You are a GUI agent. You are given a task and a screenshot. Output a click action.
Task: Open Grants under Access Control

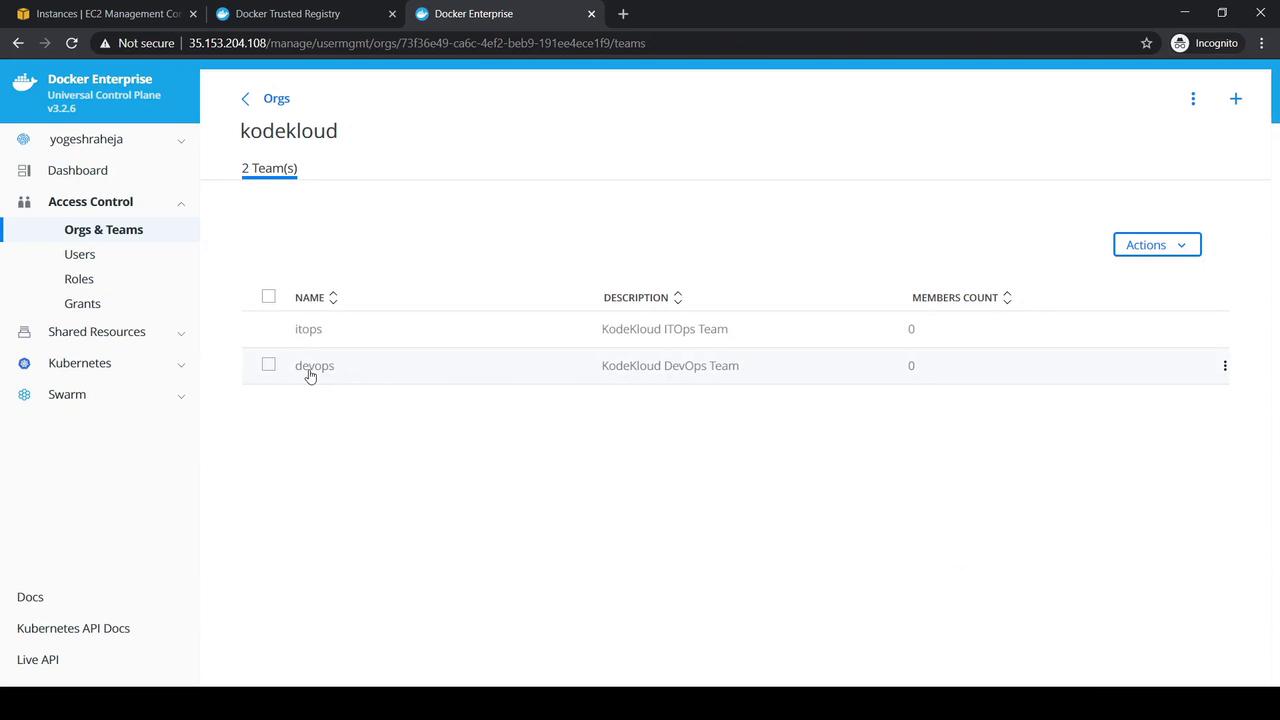coord(82,304)
